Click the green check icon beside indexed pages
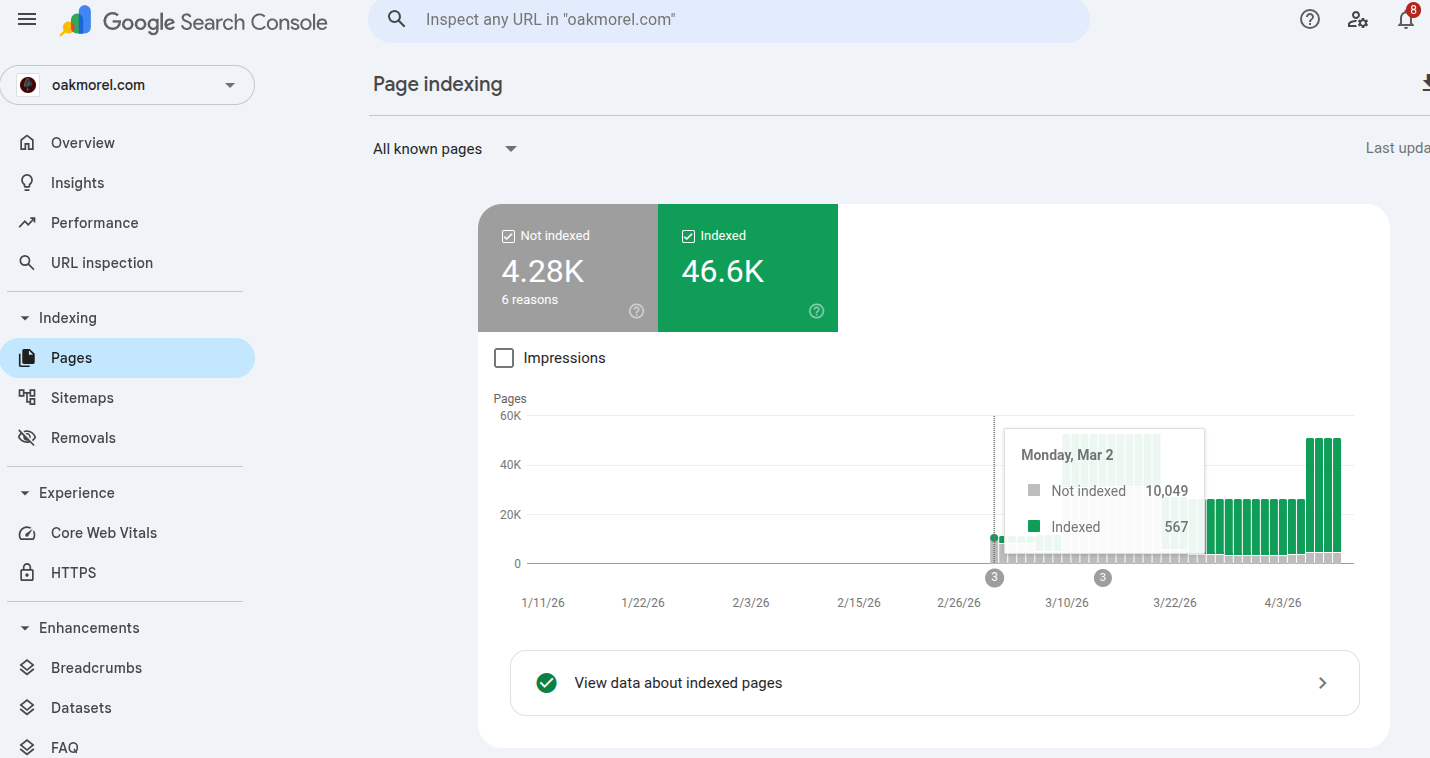This screenshot has height=758, width=1430. [546, 683]
